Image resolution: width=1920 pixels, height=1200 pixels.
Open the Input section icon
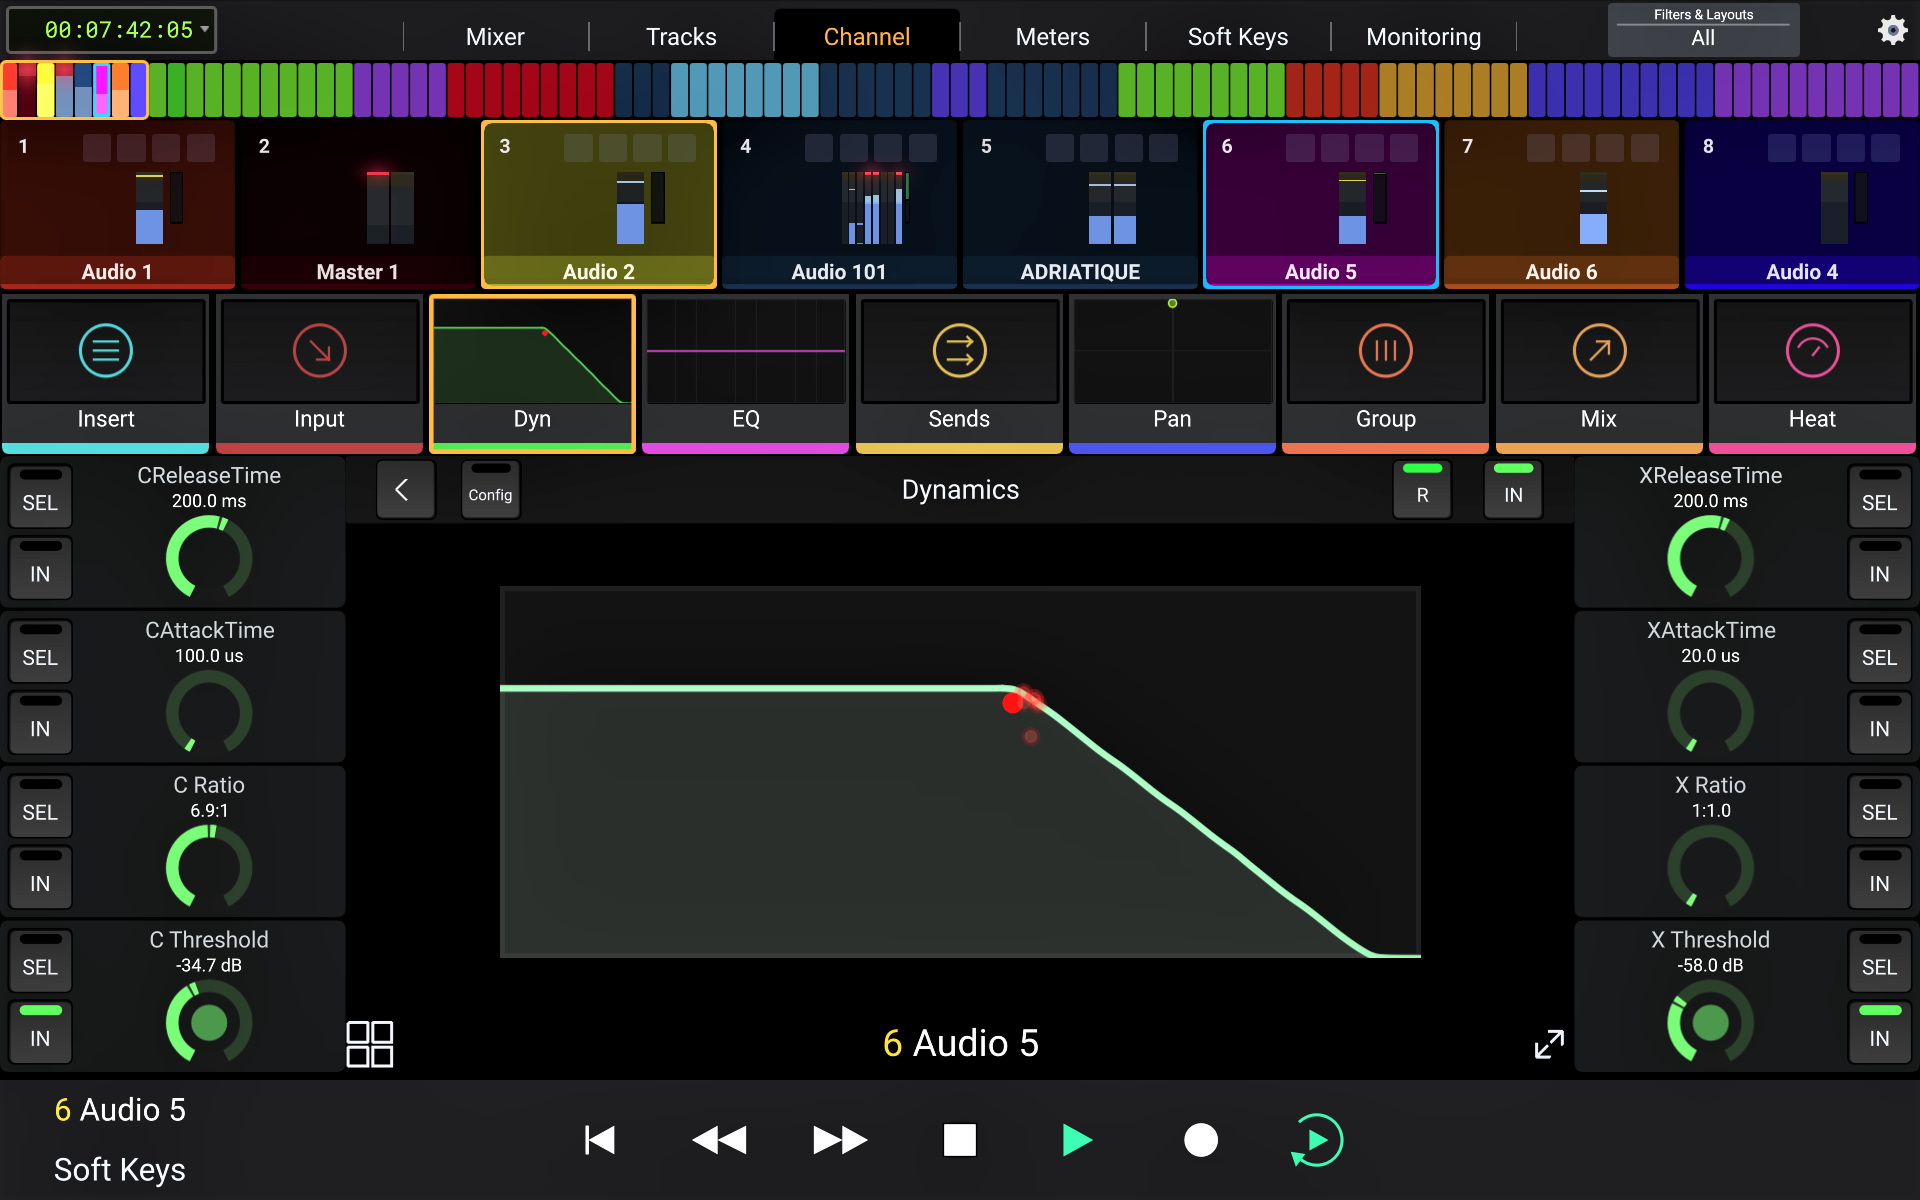click(319, 351)
